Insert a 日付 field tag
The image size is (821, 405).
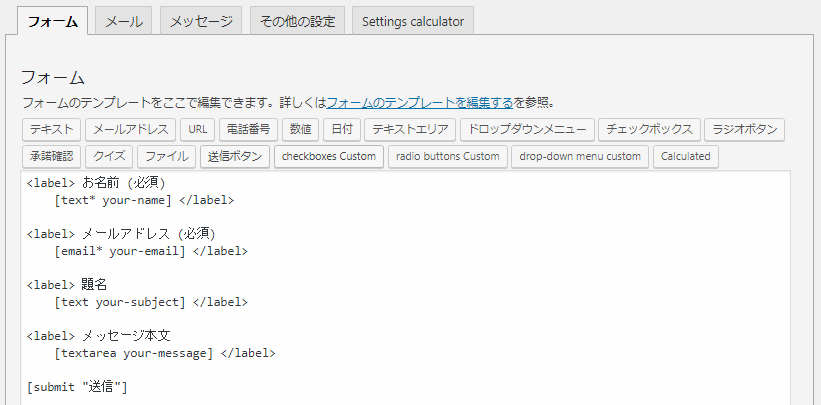coord(342,129)
